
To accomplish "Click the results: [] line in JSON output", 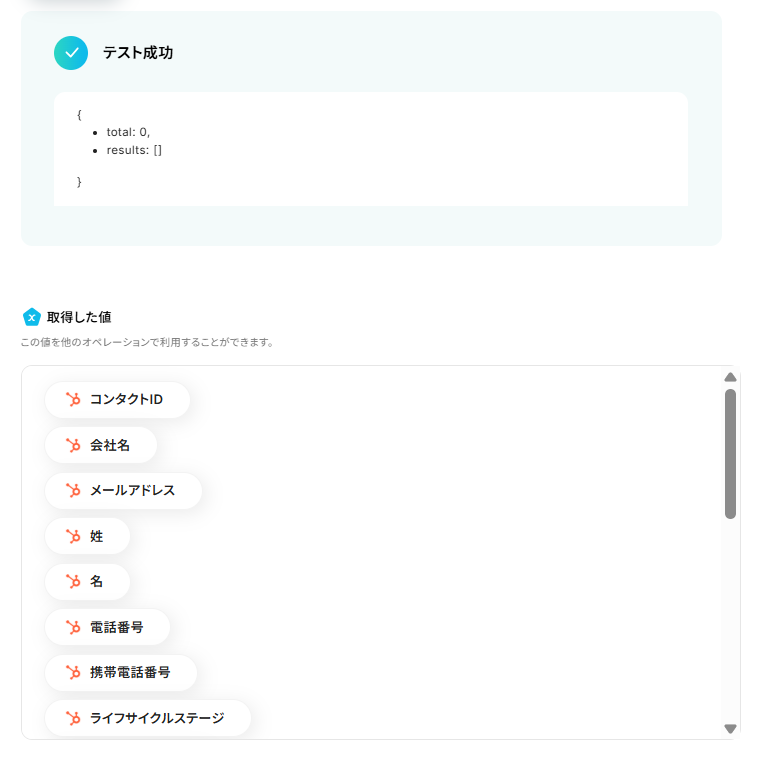I will (x=134, y=150).
